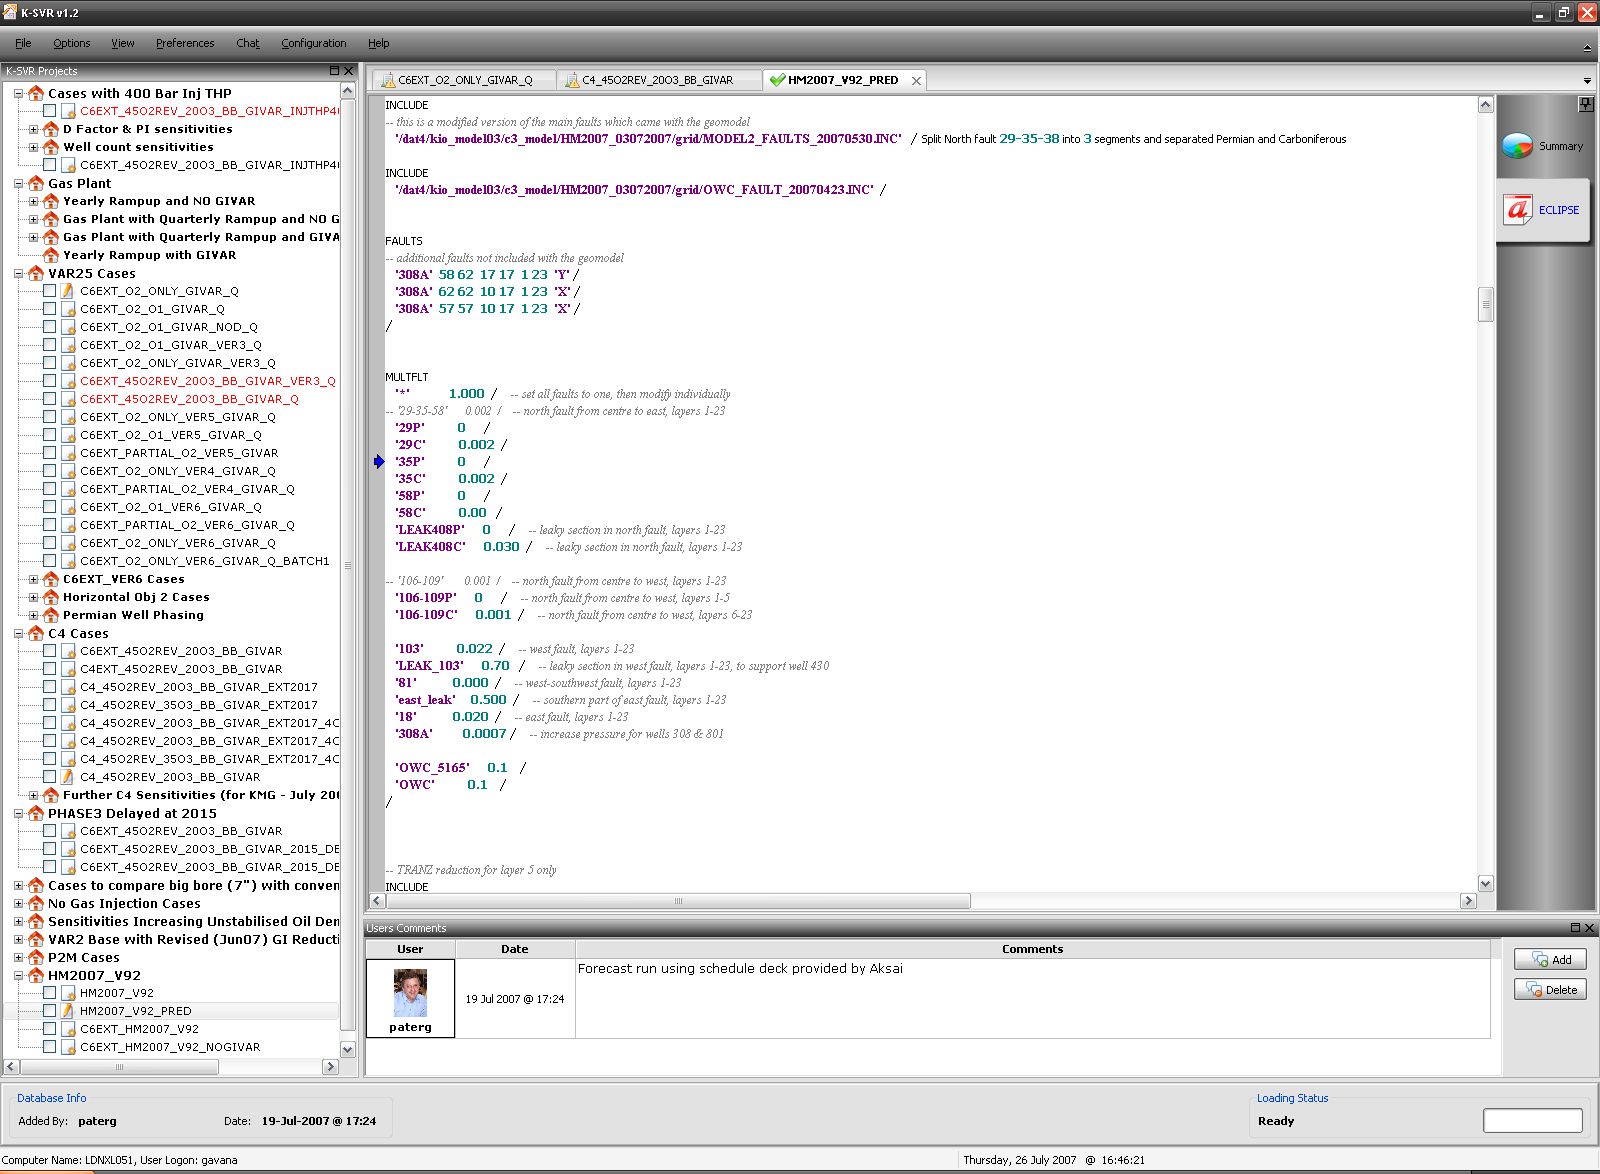Viewport: 1600px width, 1174px height.
Task: Open the Configuration menu
Action: point(313,43)
